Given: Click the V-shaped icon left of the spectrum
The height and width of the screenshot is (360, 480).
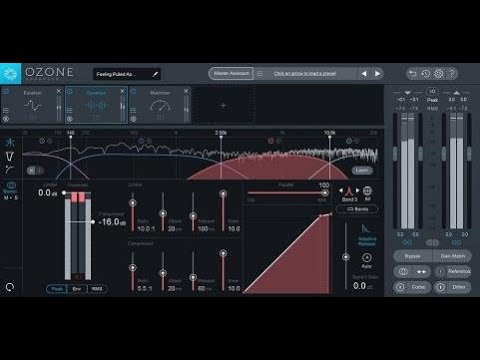Looking at the screenshot, I should (10, 156).
